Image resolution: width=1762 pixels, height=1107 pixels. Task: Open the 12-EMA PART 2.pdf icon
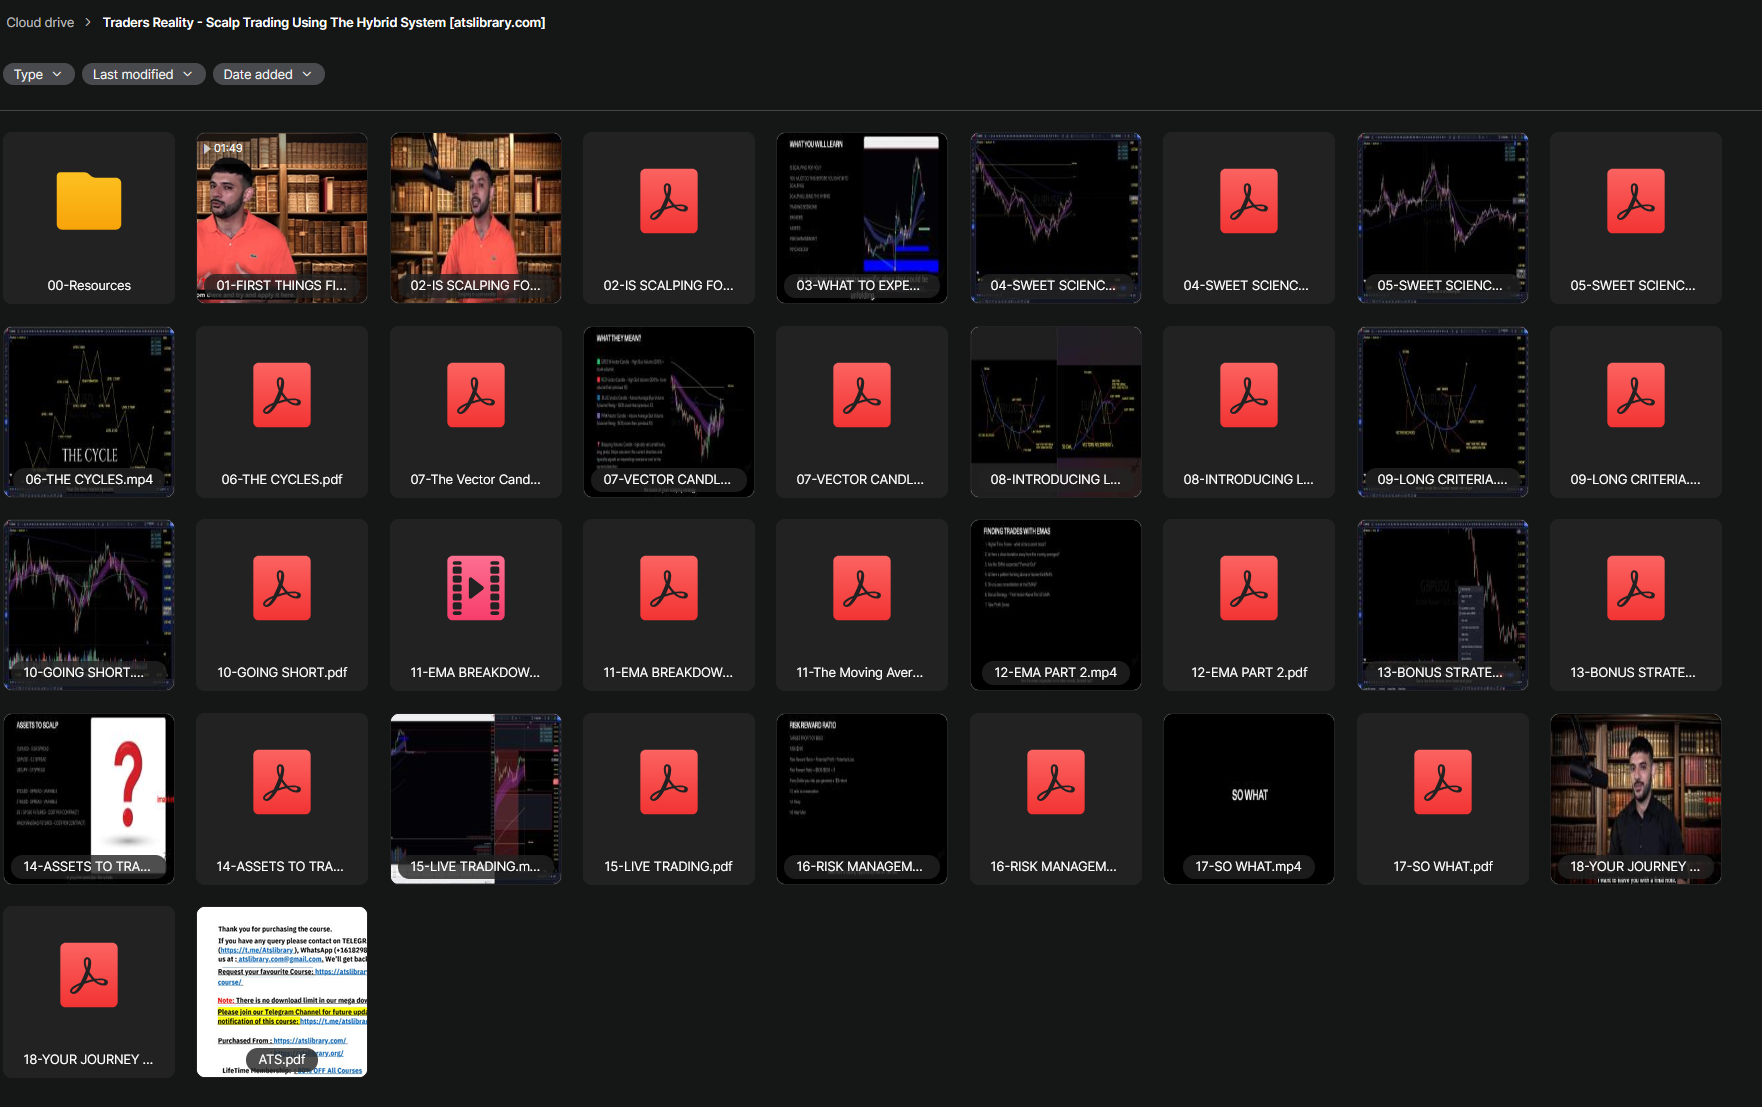(1248, 589)
